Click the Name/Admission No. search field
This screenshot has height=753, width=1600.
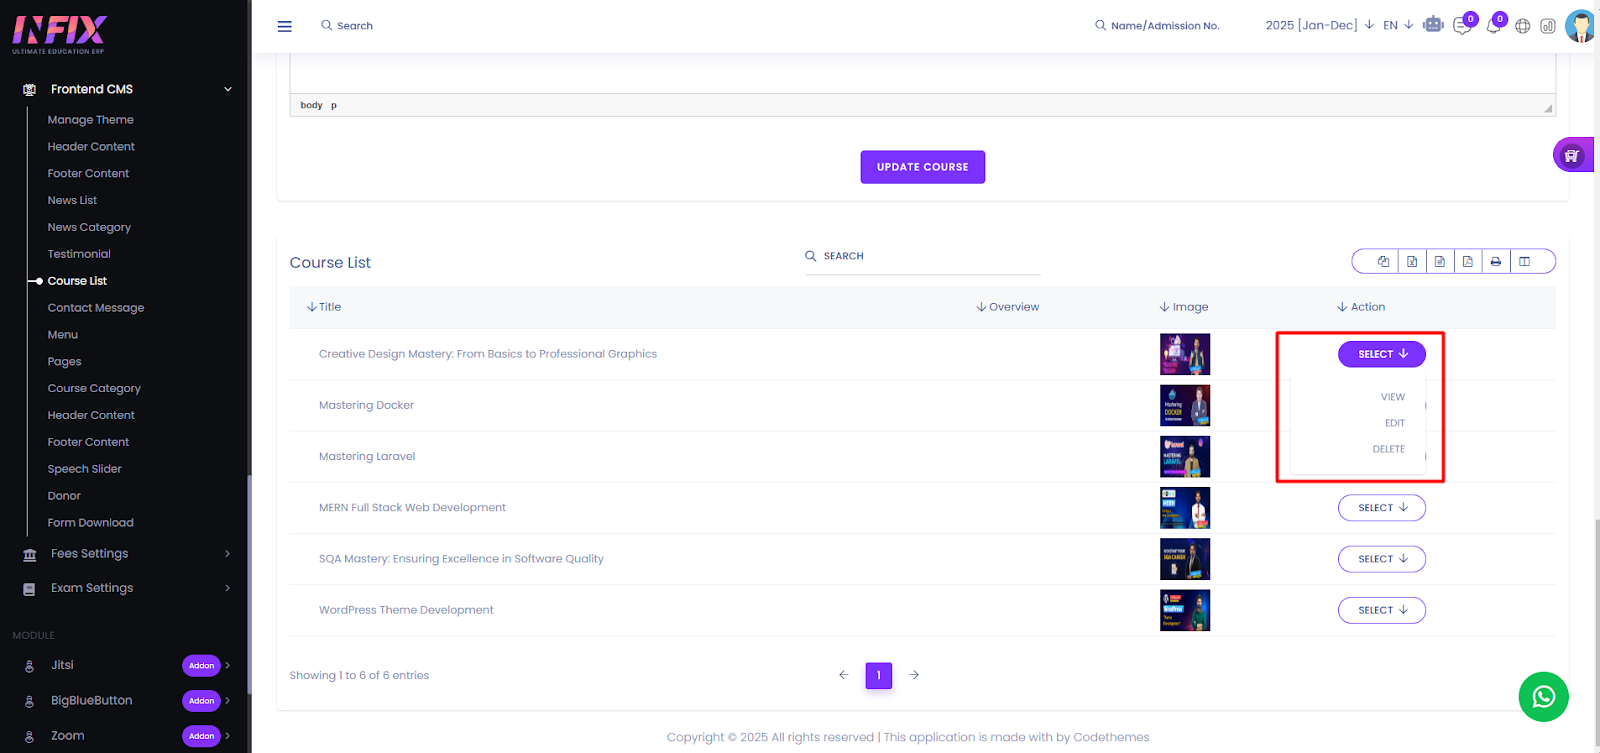pos(1157,26)
